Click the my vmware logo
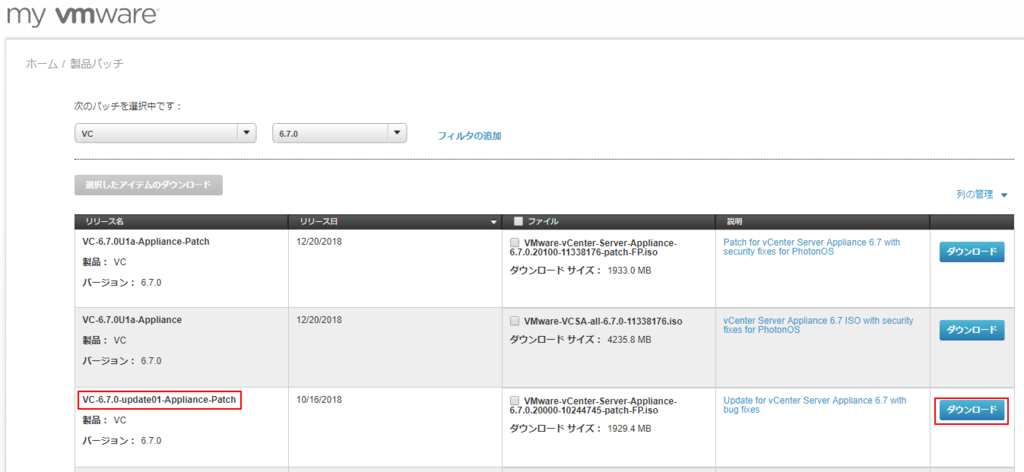1024x472 pixels. 82,15
